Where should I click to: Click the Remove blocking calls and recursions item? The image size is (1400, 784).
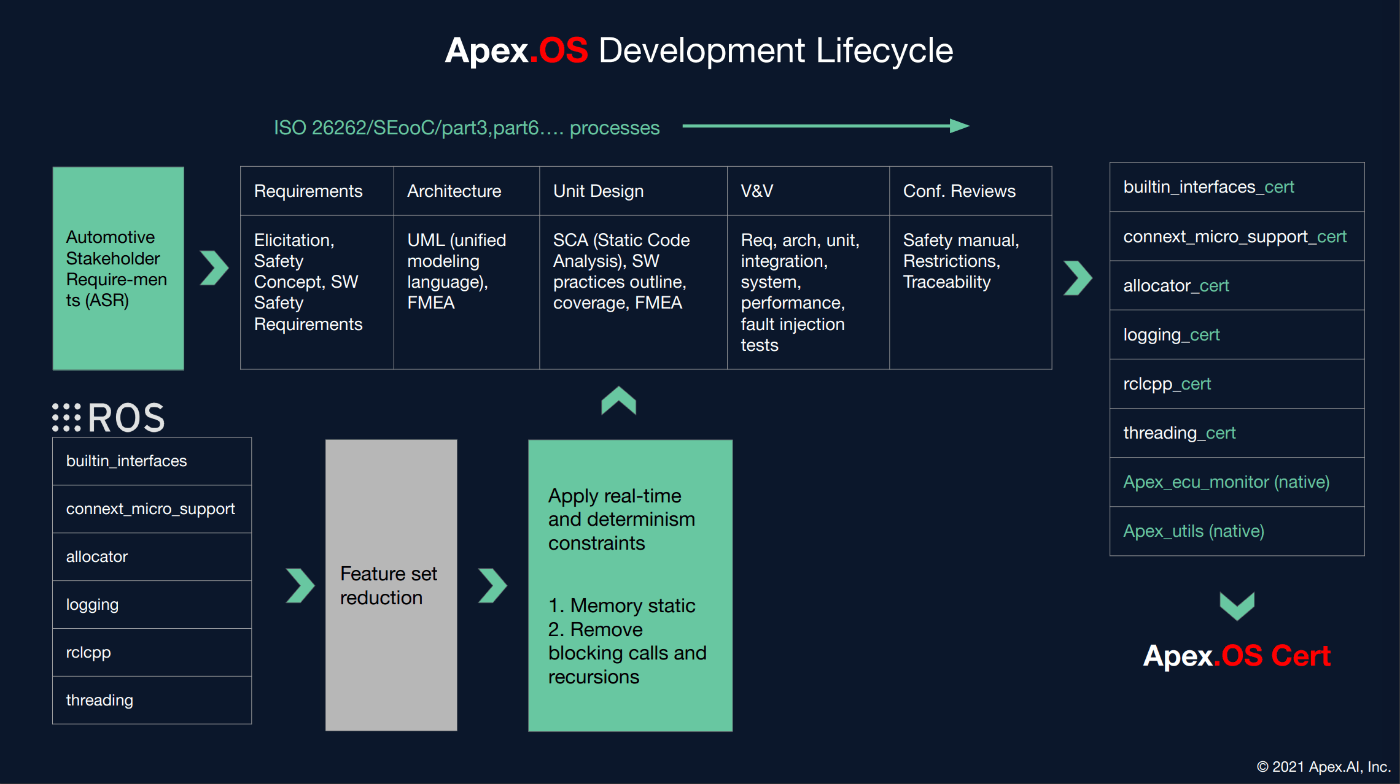[627, 653]
